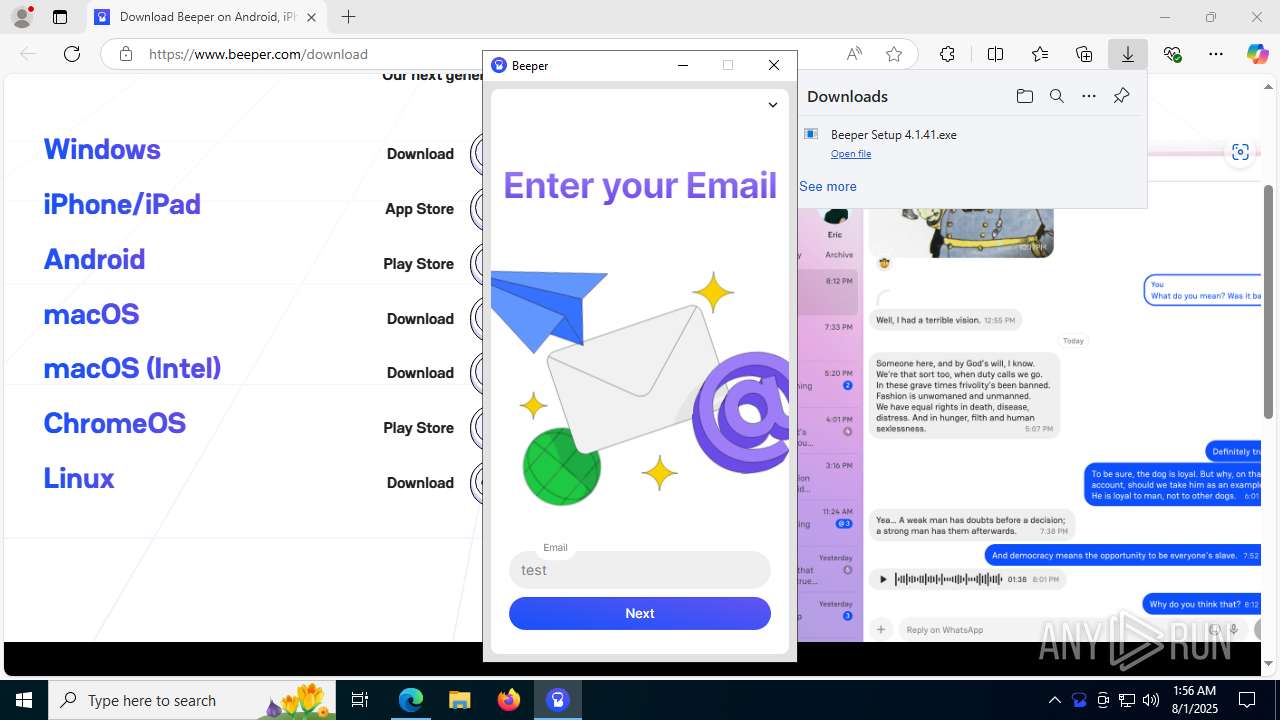Viewport: 1280px width, 720px height.
Task: Open file link for Beeper Setup
Action: click(851, 154)
